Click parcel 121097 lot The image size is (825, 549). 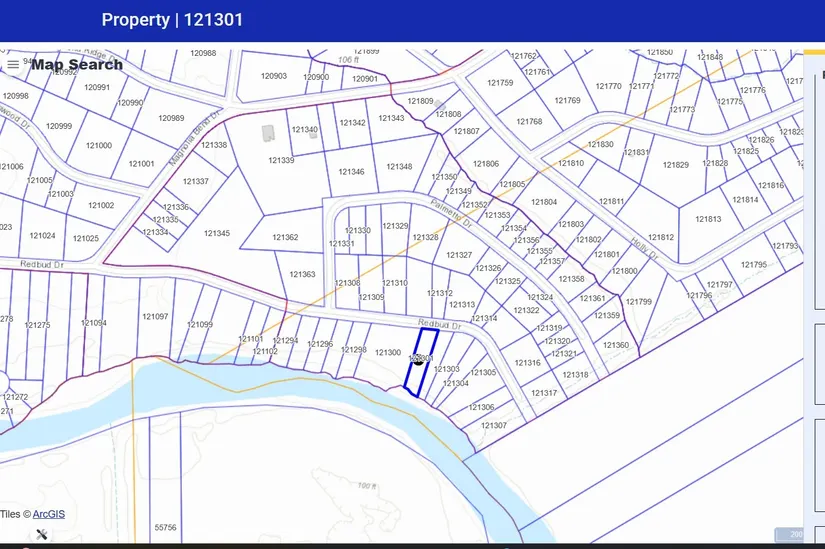click(x=155, y=317)
